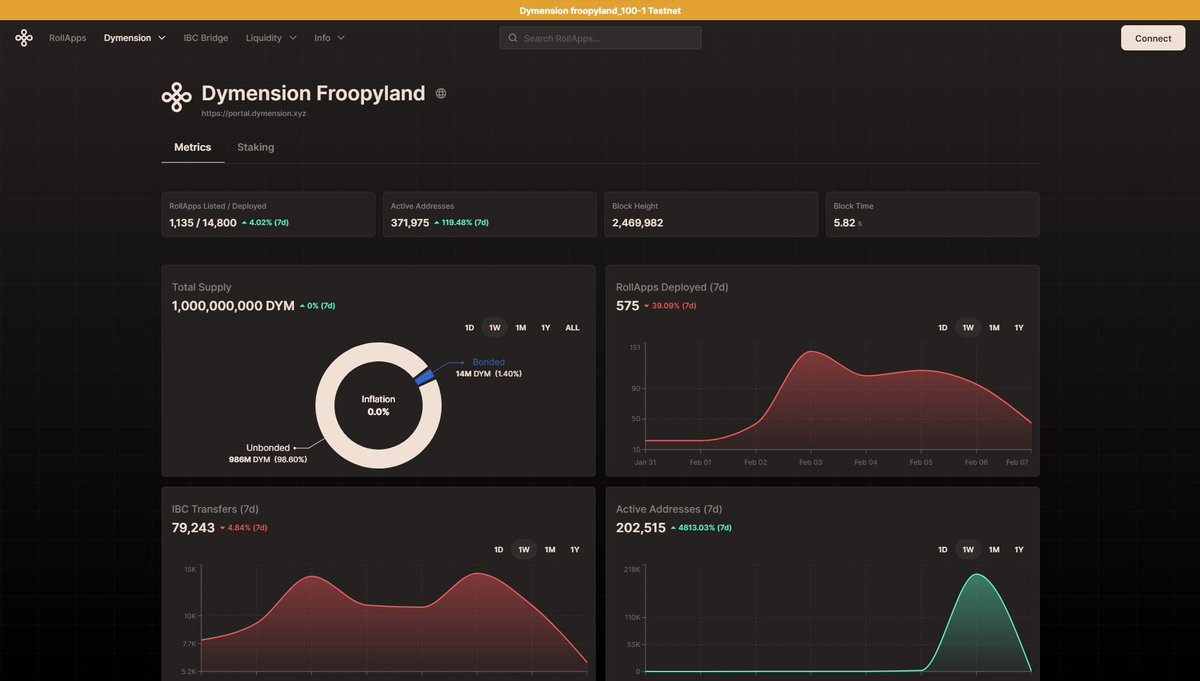The height and width of the screenshot is (681, 1200).
Task: Select 1Y on the Active Addresses chart
Action: 1018,549
